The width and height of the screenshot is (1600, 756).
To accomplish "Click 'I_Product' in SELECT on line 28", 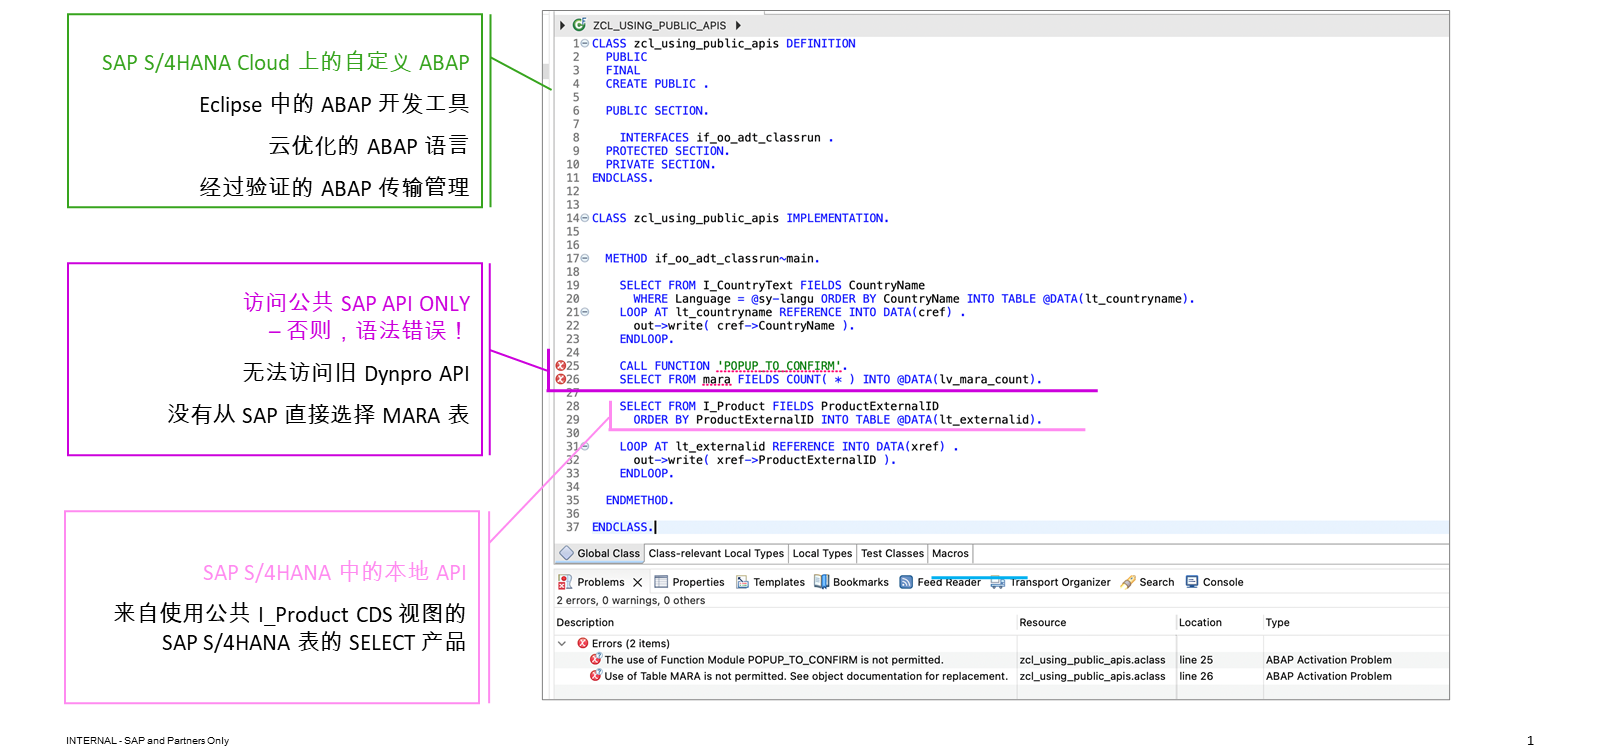I will pos(734,406).
